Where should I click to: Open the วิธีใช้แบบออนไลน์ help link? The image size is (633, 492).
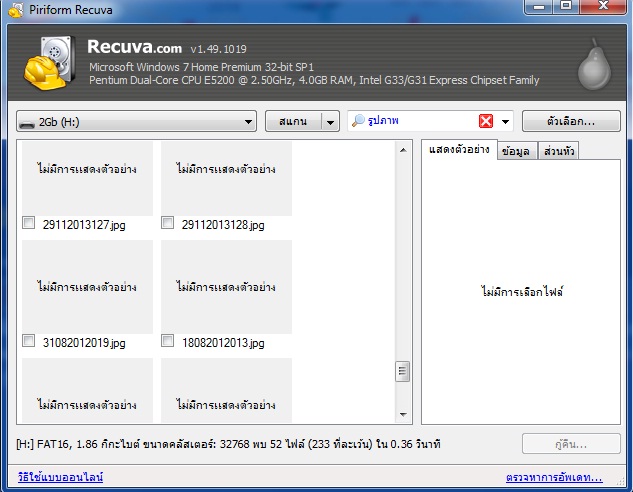61,477
